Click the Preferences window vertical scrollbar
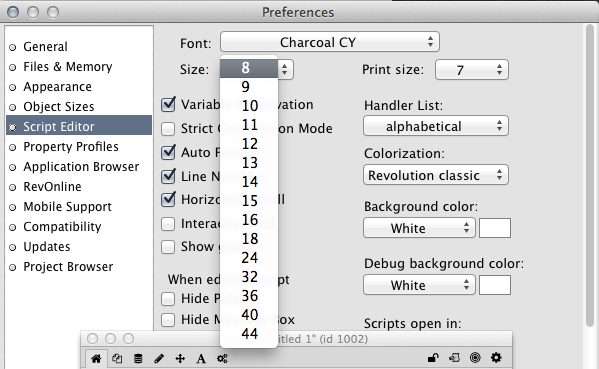Screen dimensions: 599x369 click(591, 176)
